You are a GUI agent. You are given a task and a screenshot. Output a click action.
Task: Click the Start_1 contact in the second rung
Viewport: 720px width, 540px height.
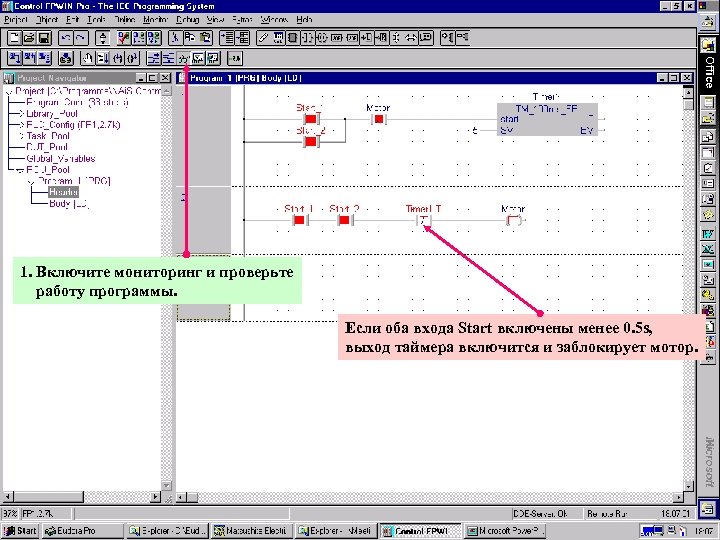pyautogui.click(x=299, y=220)
